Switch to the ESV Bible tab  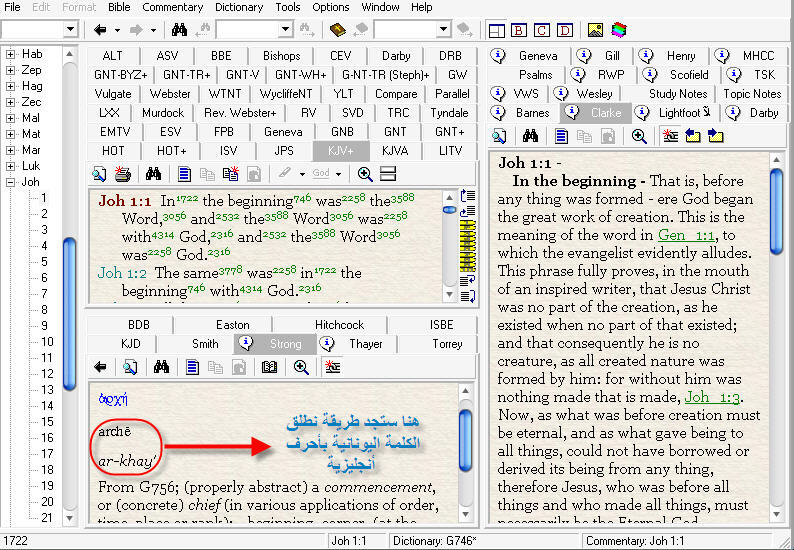170,132
